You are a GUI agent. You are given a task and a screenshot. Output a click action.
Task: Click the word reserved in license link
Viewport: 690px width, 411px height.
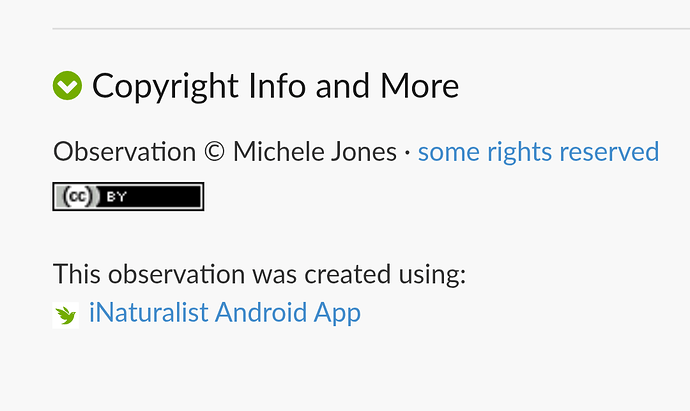point(609,152)
